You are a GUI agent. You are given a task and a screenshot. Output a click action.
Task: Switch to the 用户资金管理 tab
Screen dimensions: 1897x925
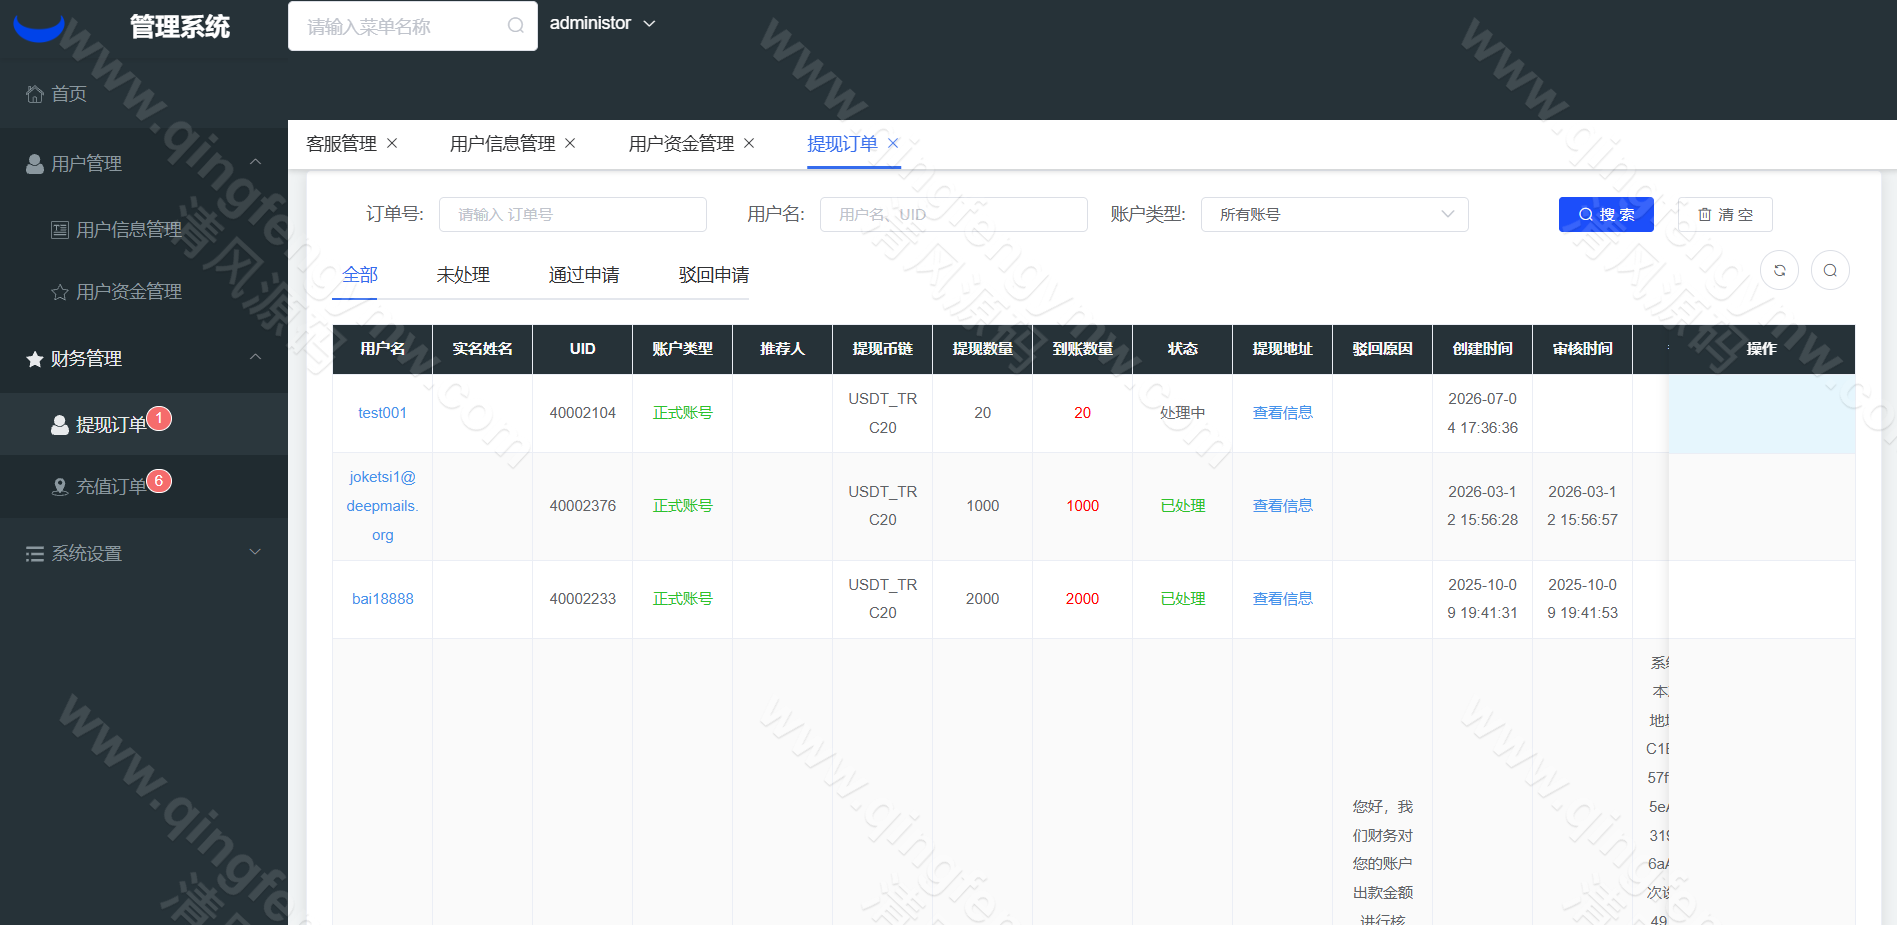tap(681, 144)
